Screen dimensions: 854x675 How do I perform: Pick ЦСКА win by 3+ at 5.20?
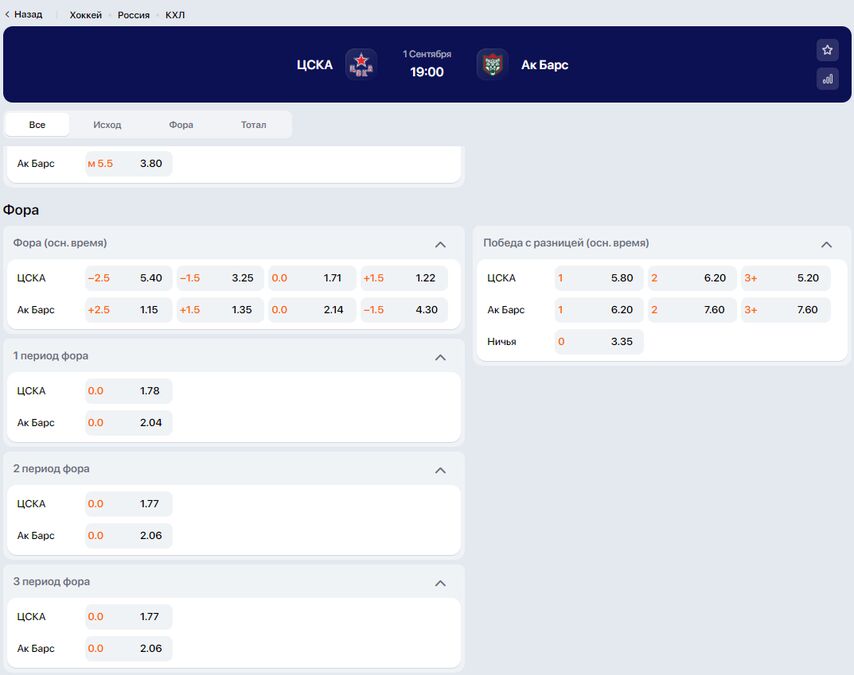pyautogui.click(x=785, y=278)
